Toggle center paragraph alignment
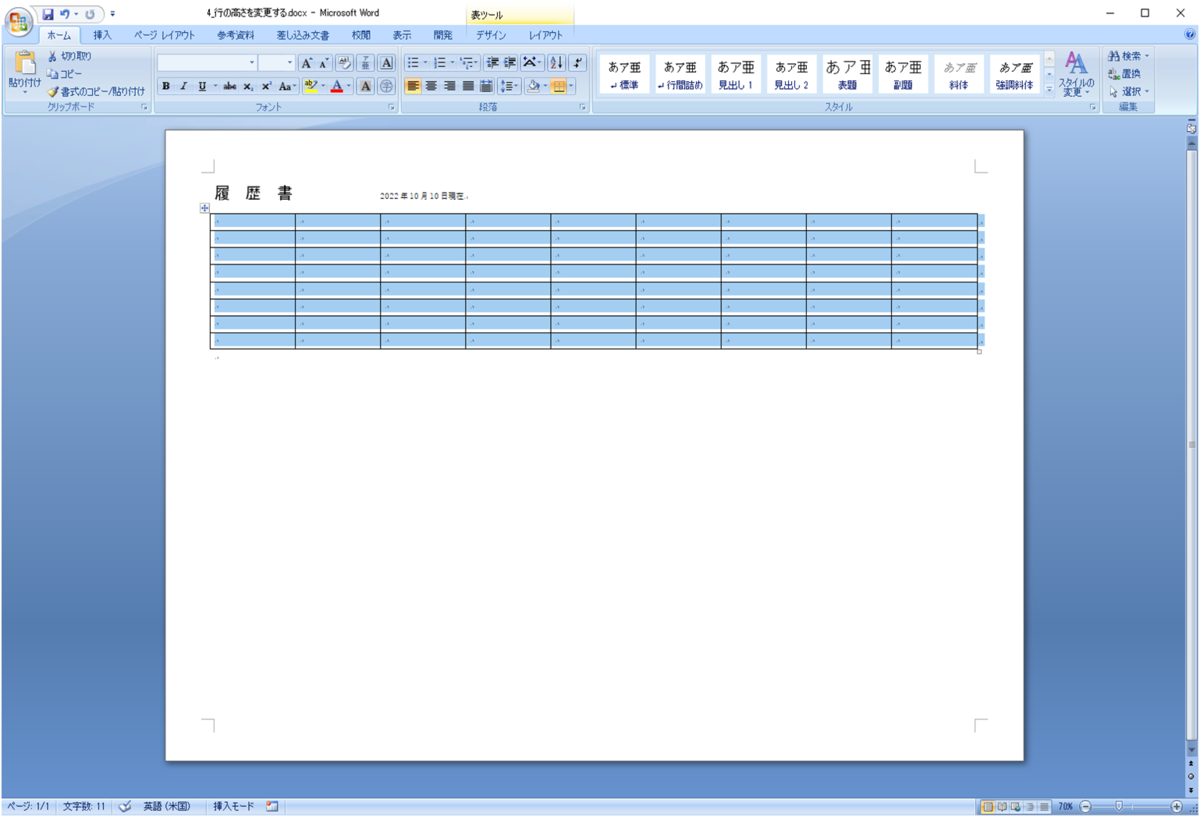 click(431, 86)
